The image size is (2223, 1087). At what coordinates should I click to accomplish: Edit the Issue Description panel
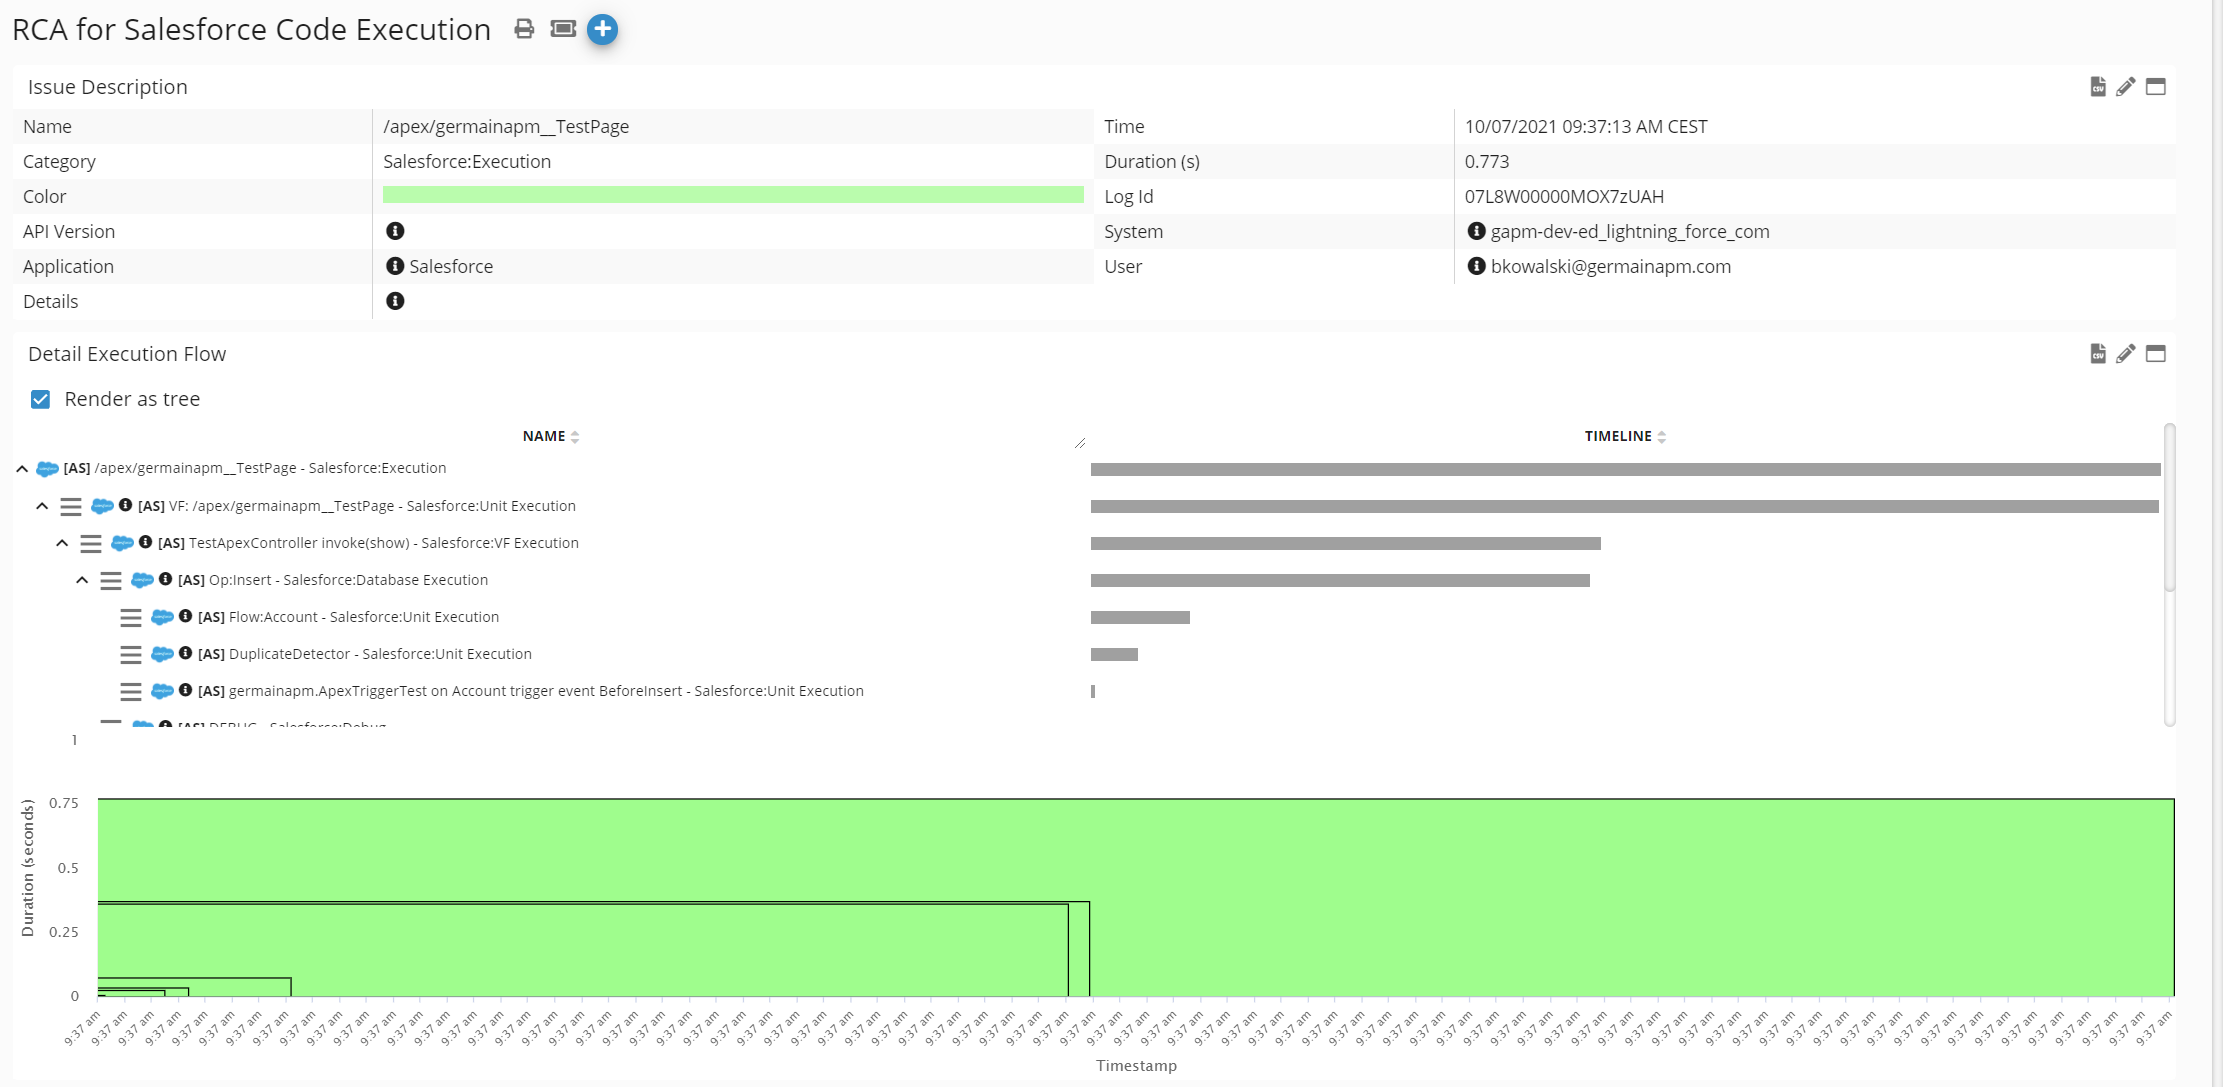click(x=2126, y=87)
